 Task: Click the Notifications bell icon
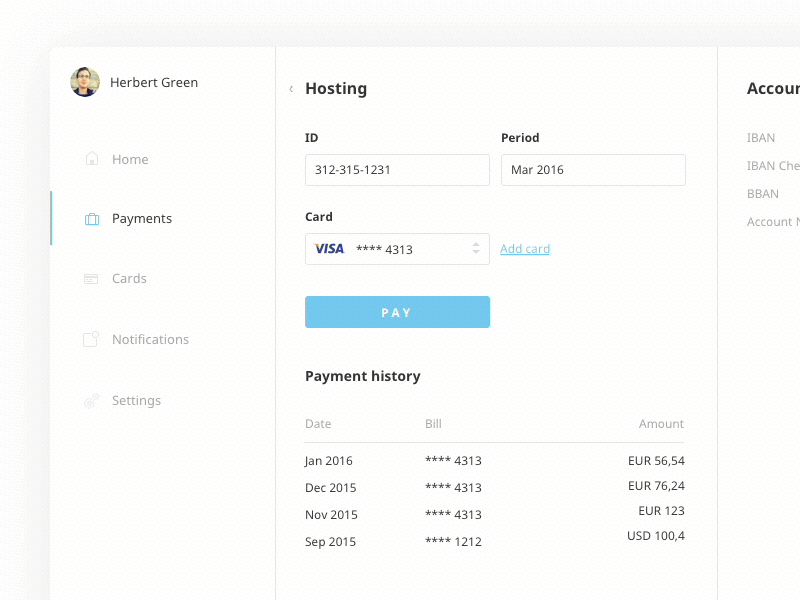[90, 339]
